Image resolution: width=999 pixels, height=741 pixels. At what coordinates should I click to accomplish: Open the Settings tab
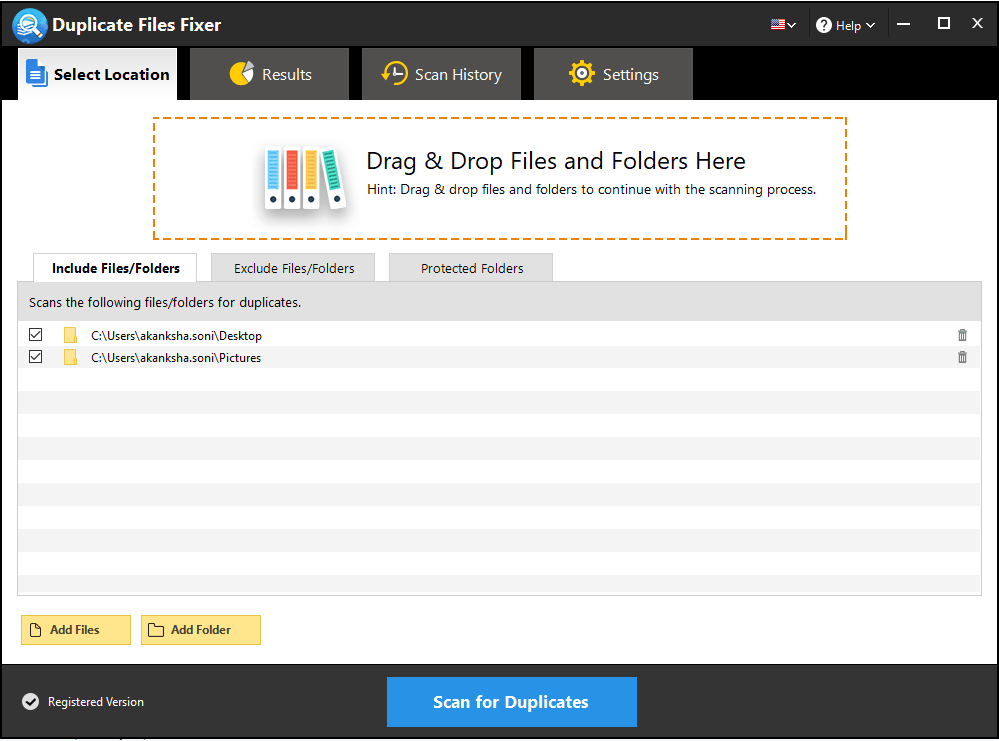click(x=614, y=75)
